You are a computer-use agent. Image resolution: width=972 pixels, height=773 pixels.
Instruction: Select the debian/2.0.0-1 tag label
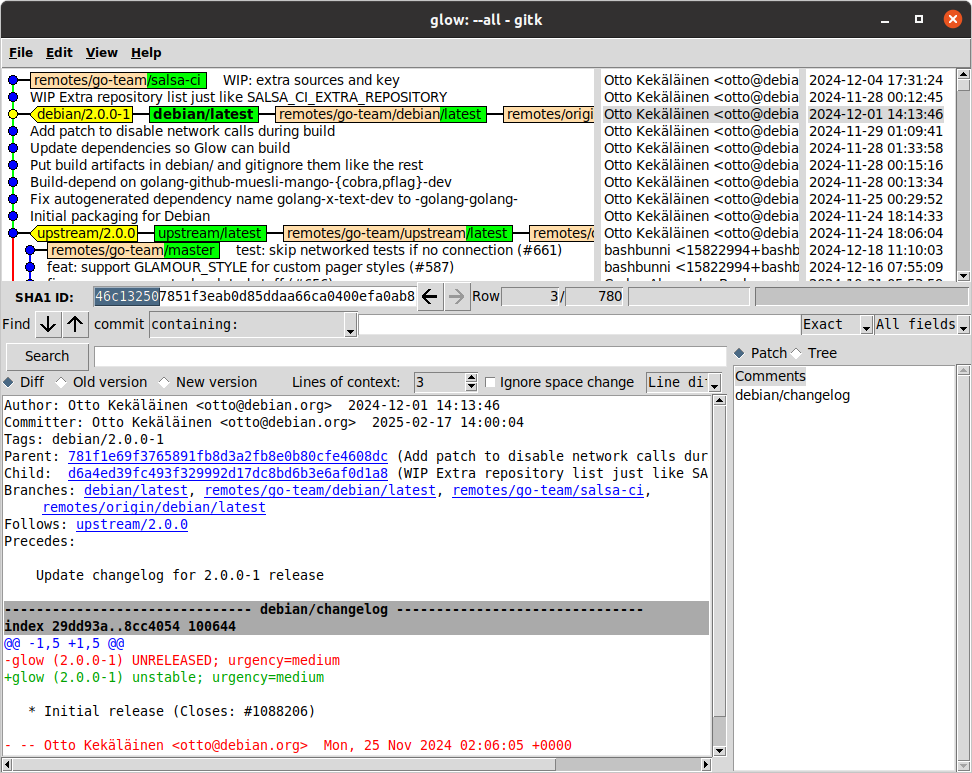(82, 115)
